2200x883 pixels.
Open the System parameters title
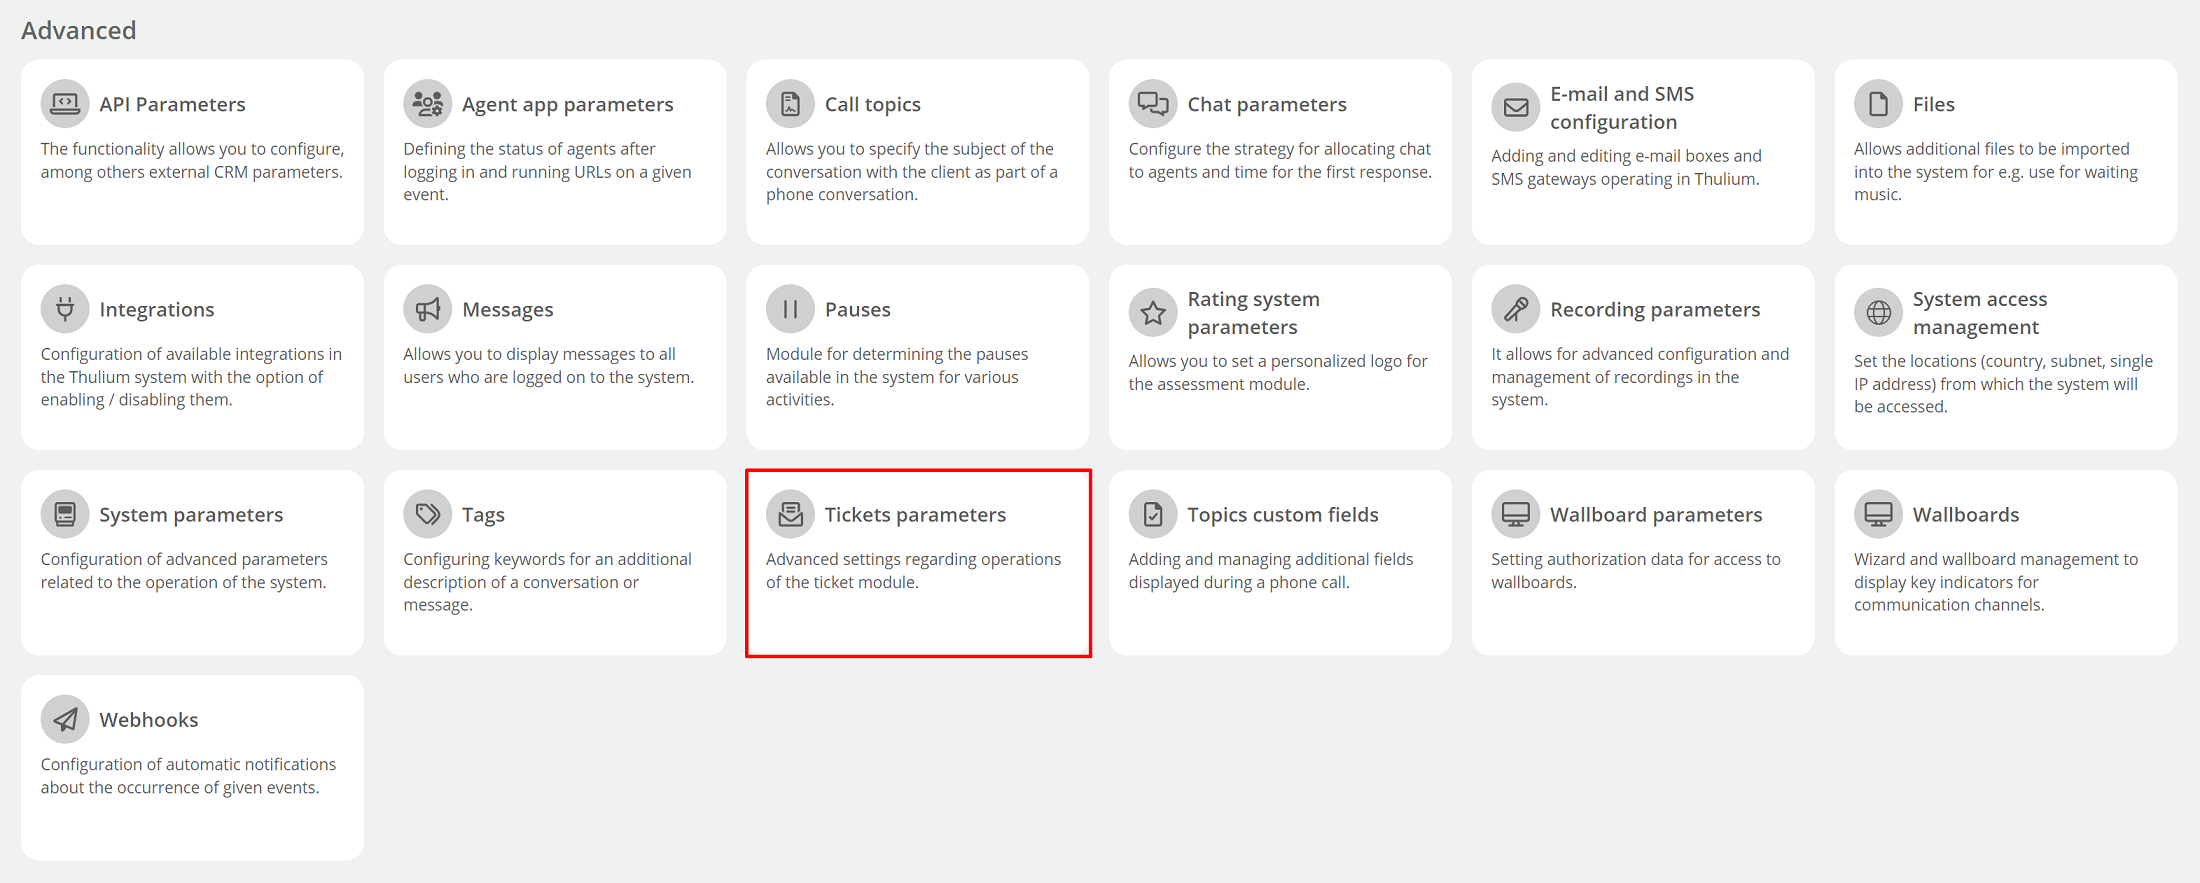click(191, 514)
